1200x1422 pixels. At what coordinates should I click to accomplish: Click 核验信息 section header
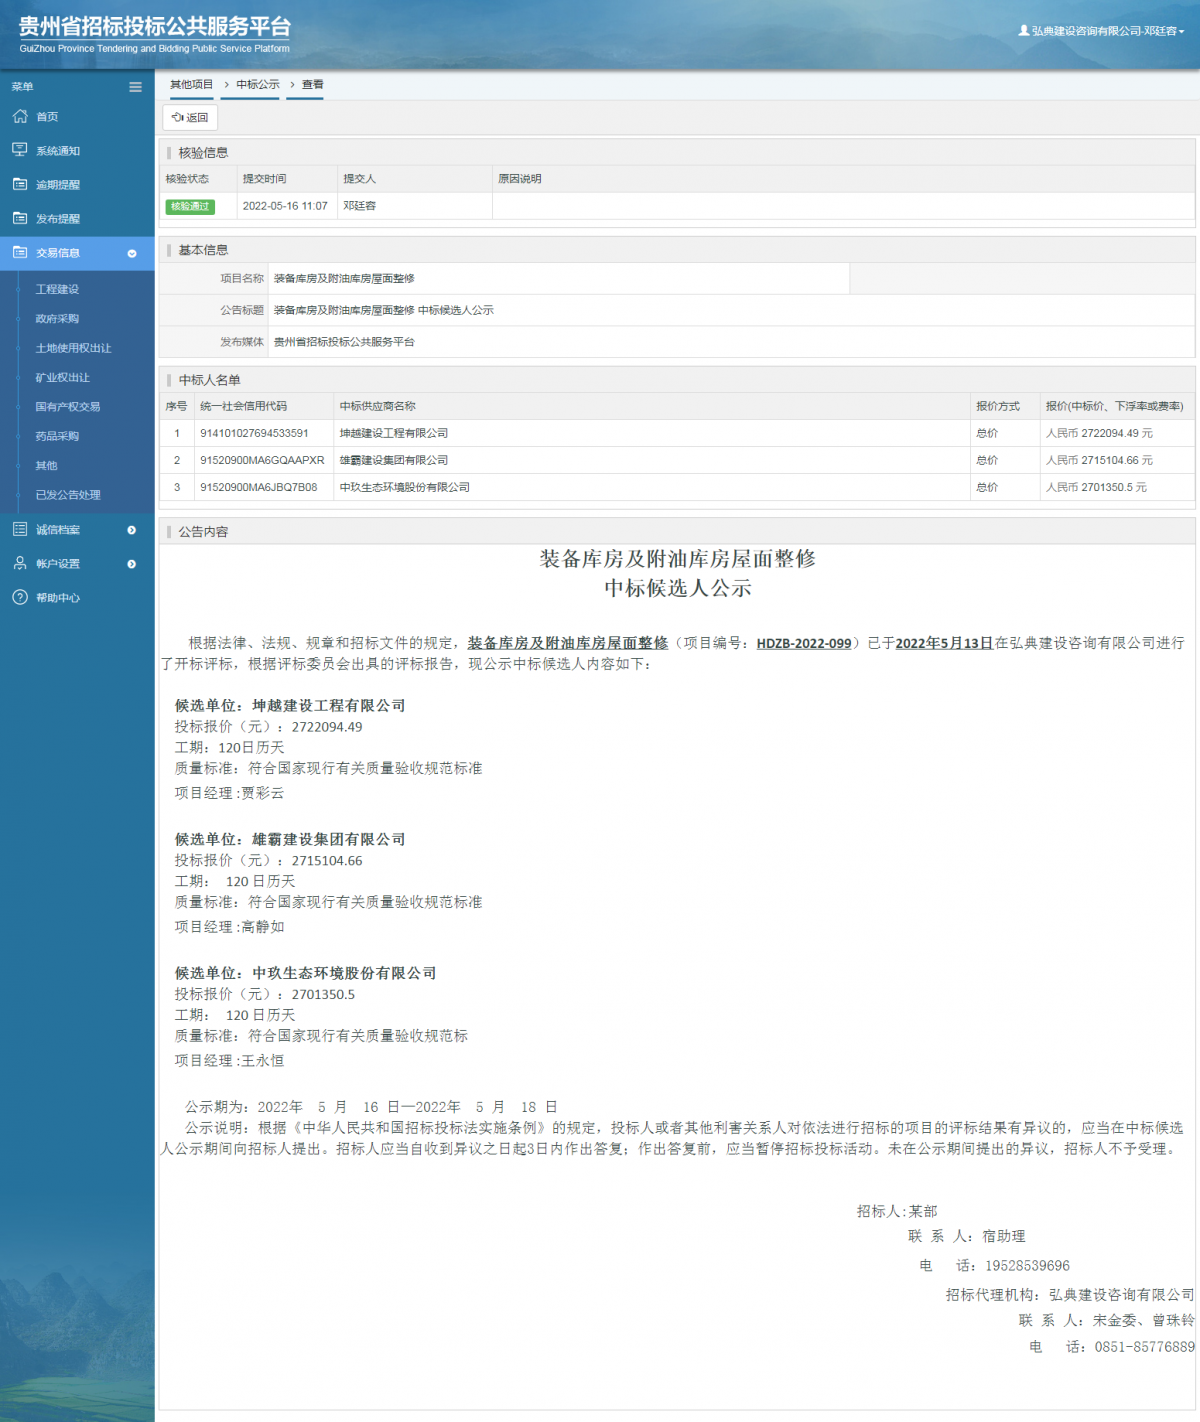tap(203, 153)
